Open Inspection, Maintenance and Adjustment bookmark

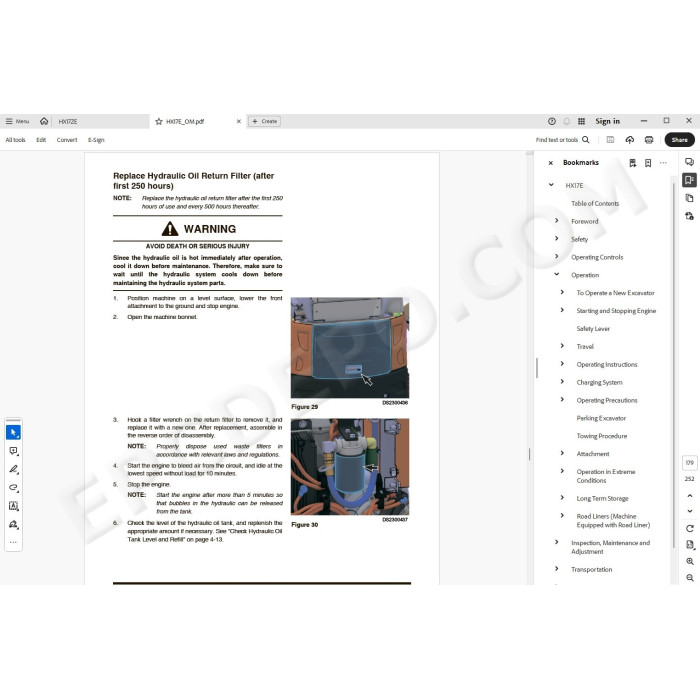[610, 547]
